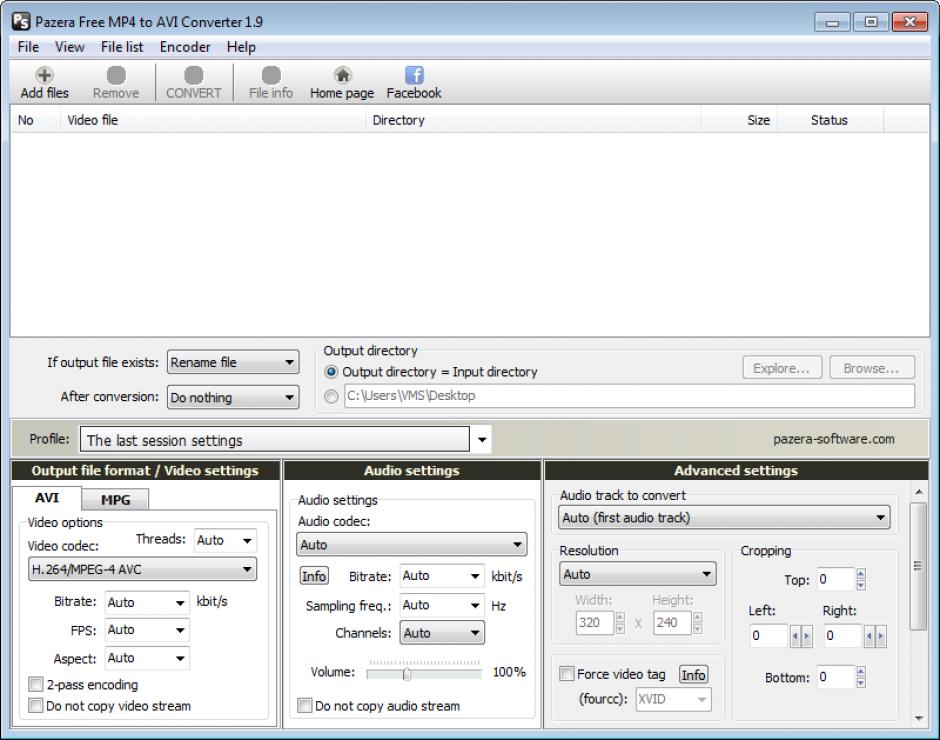Click the Left cropping arrow stepper
This screenshot has width=940, height=740.
pyautogui.click(x=800, y=636)
